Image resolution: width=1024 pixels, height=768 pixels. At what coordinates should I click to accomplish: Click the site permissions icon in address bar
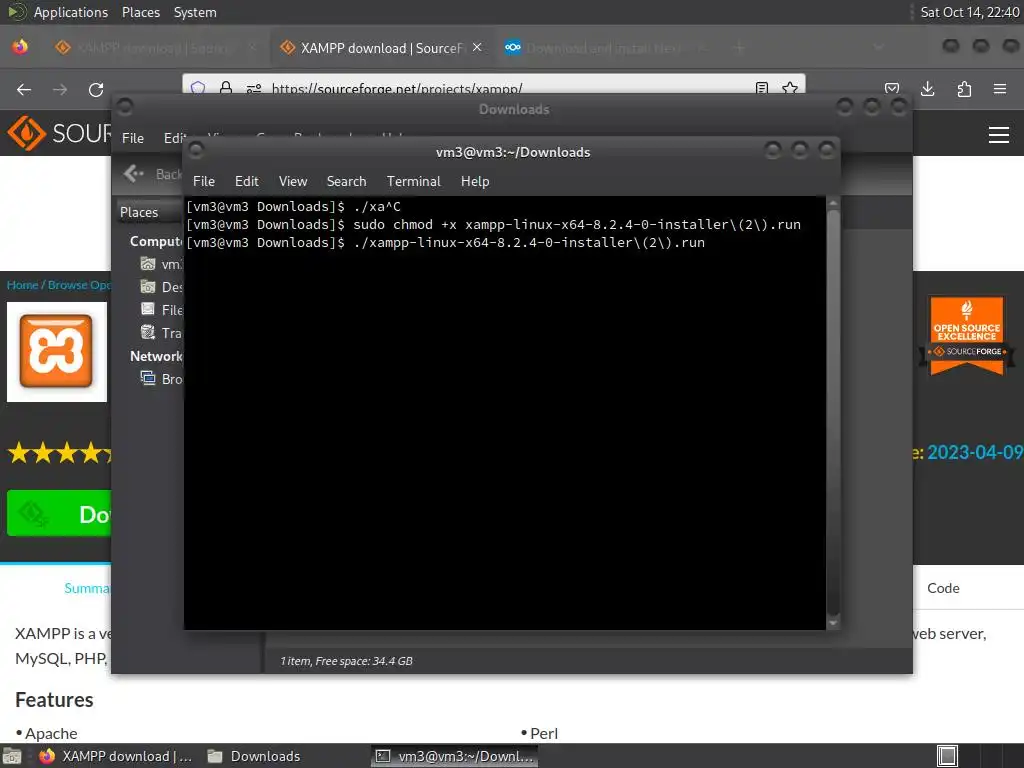[253, 88]
